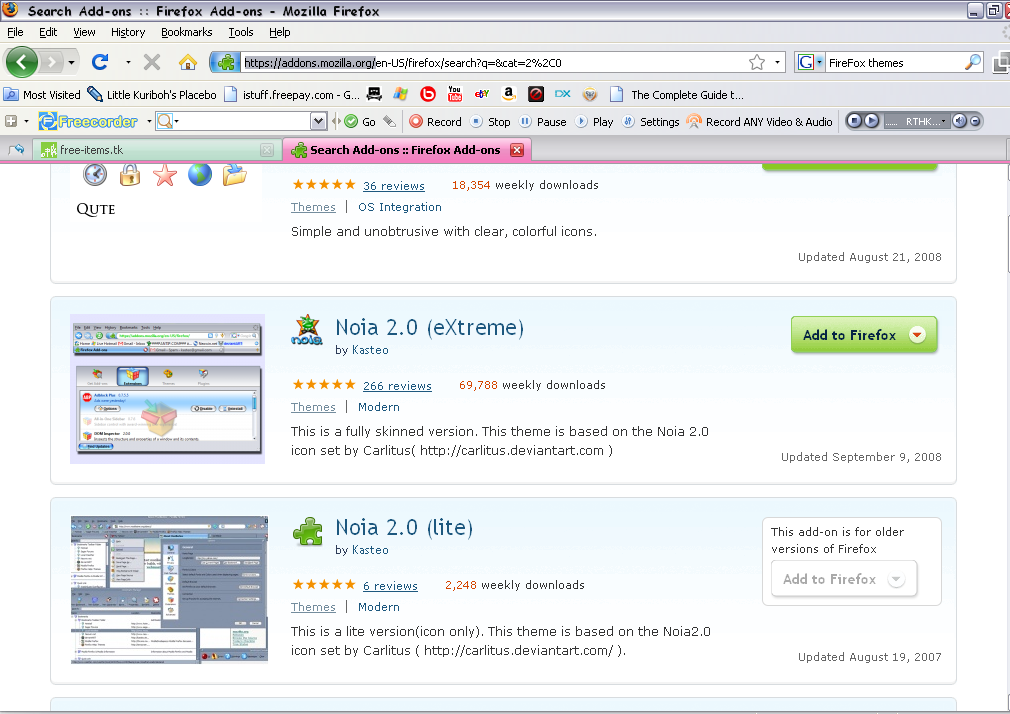Open the Amazon bookmark icon
This screenshot has height=714, width=1010.
click(508, 94)
